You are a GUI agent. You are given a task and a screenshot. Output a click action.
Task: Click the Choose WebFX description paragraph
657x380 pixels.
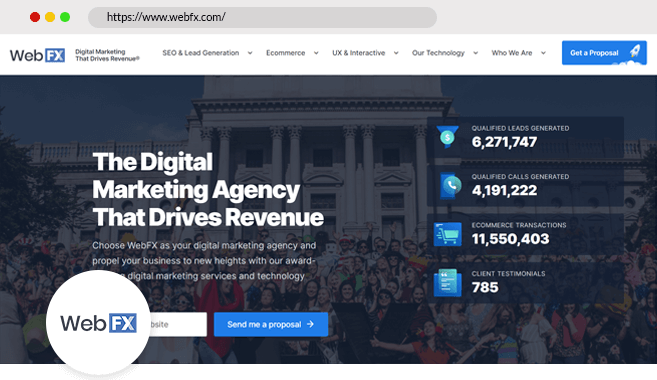coord(204,261)
